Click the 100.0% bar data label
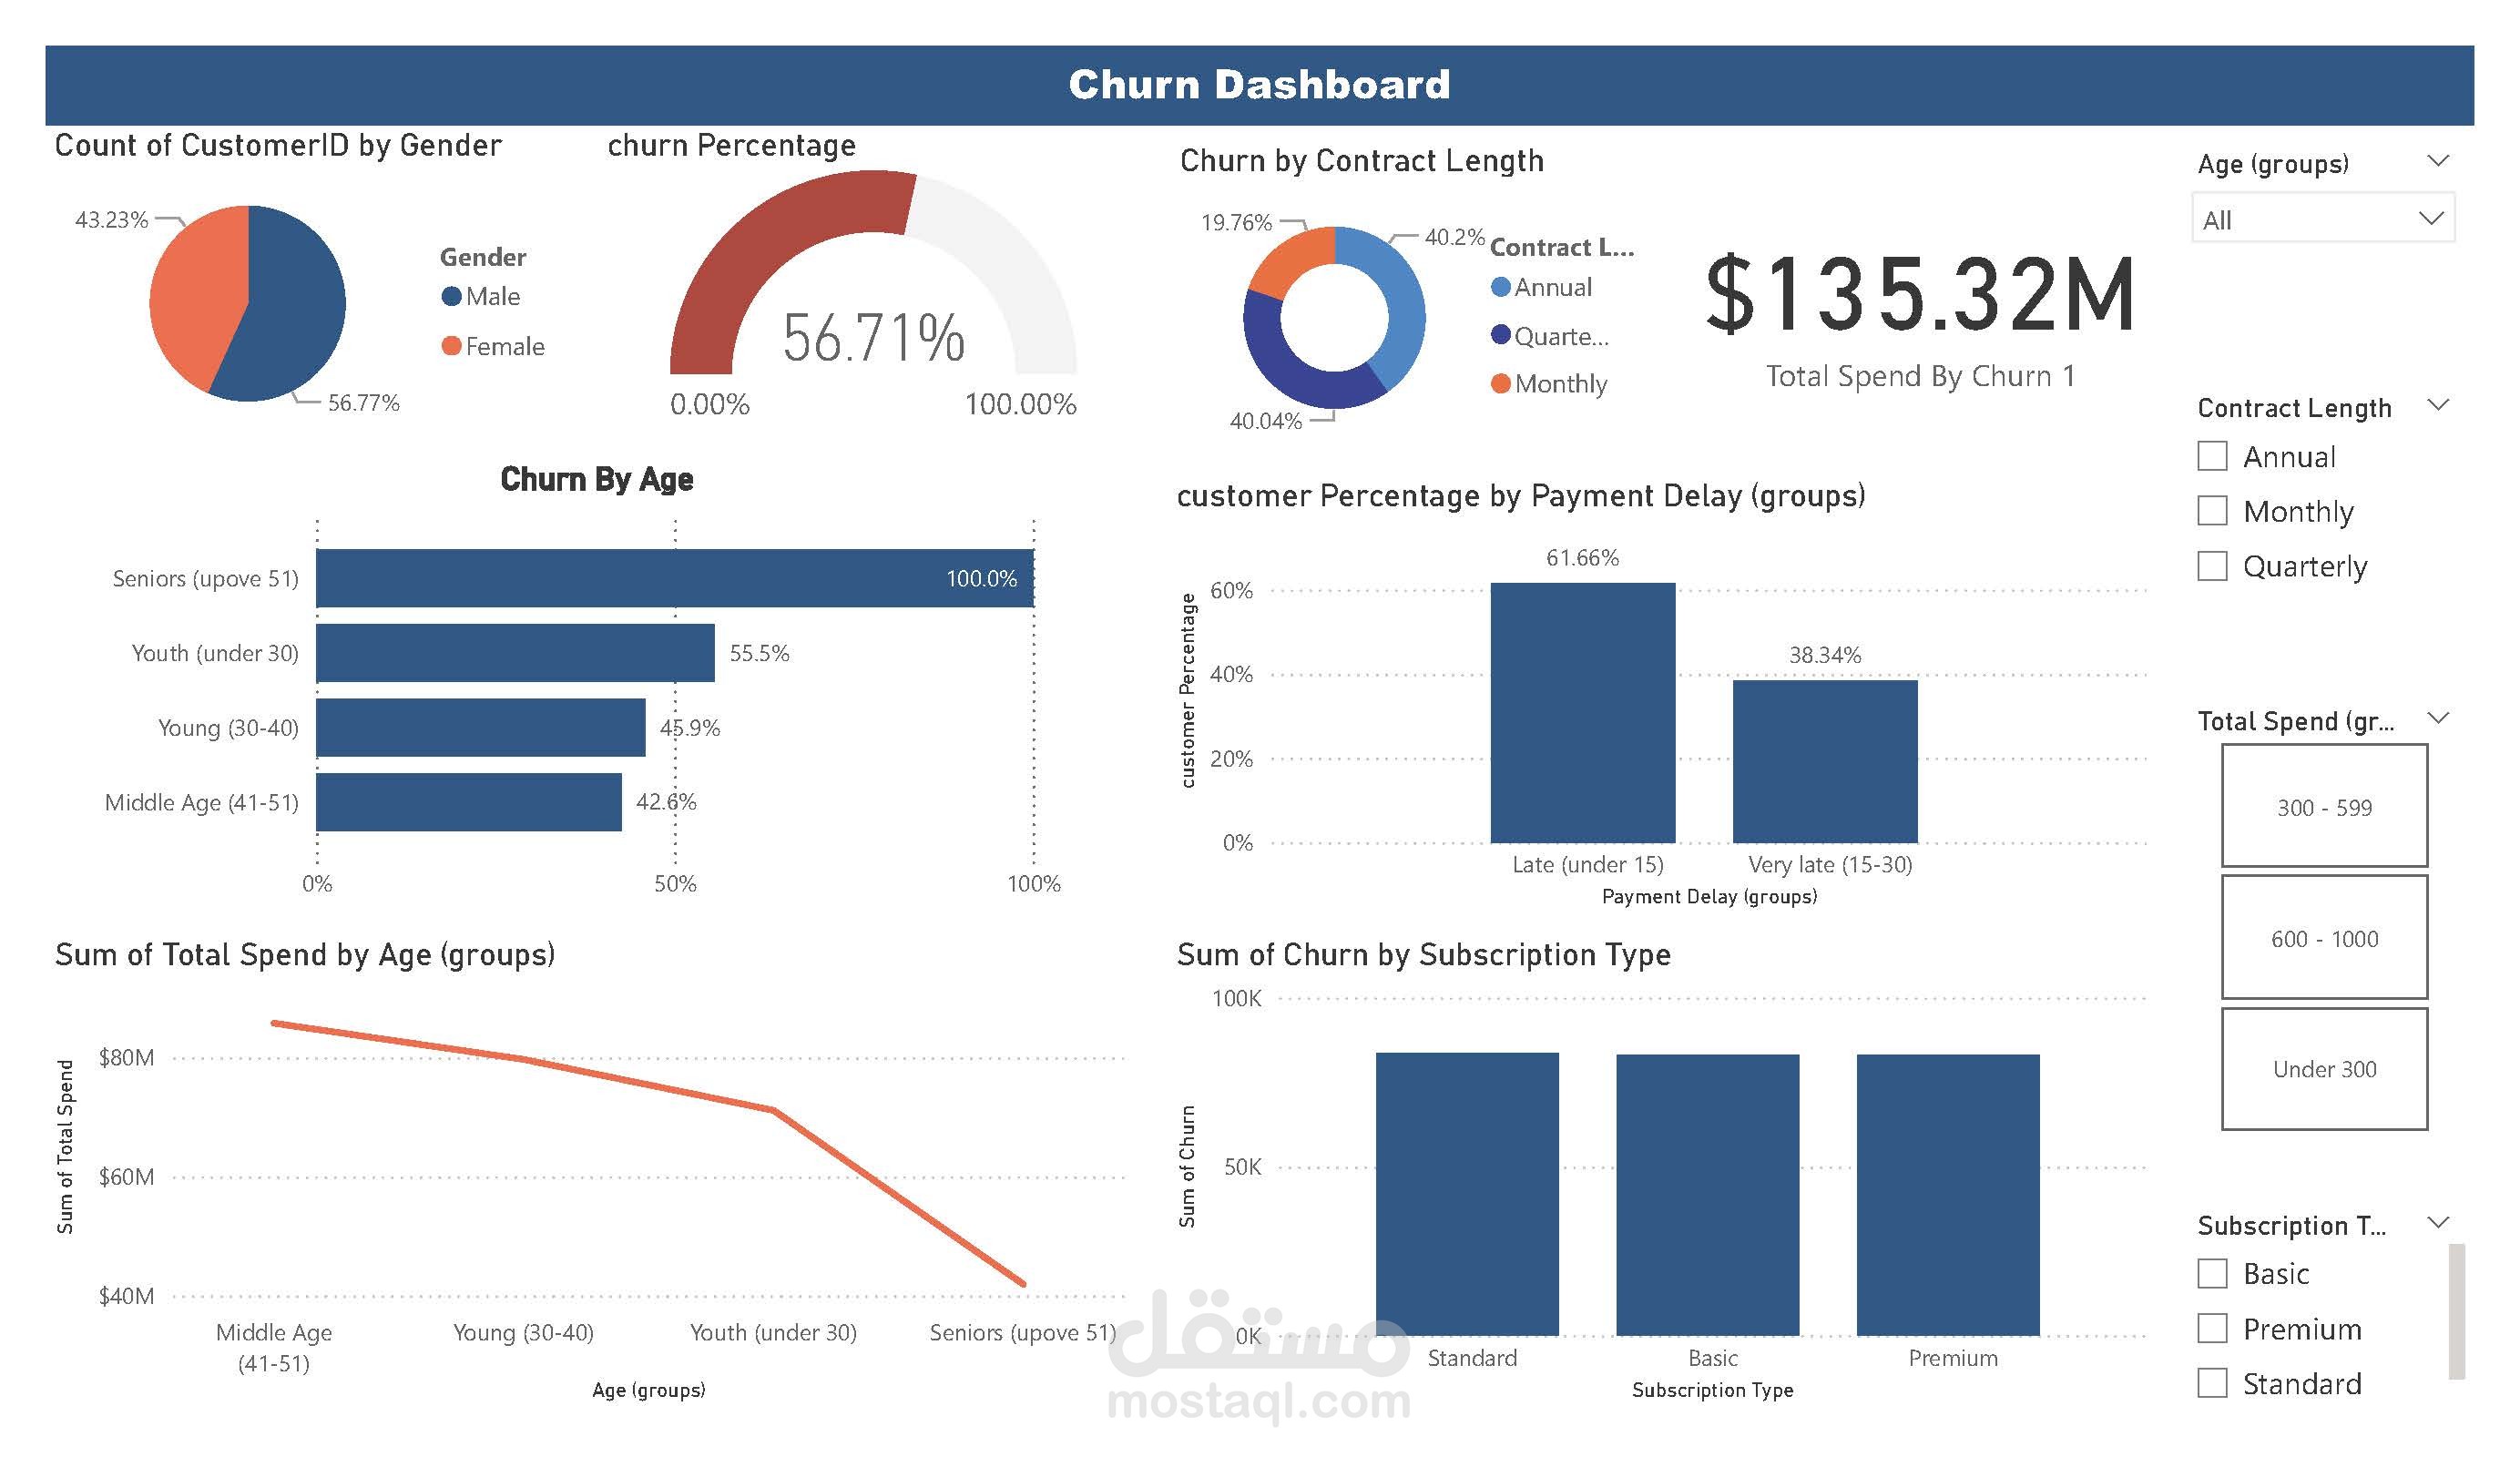2520x1457 pixels. [x=981, y=578]
